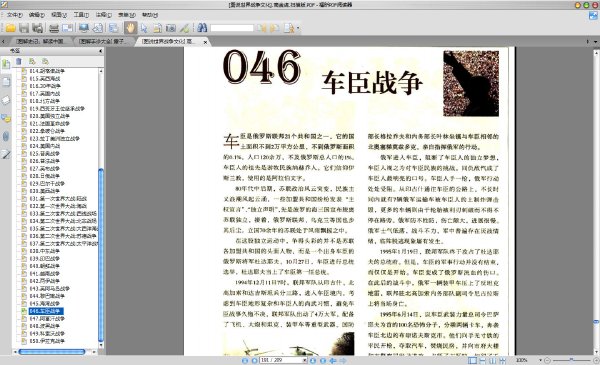Screen dimensions: 600x365
Task: Click the trash Delete bookmark icon
Action: [x=18, y=61]
